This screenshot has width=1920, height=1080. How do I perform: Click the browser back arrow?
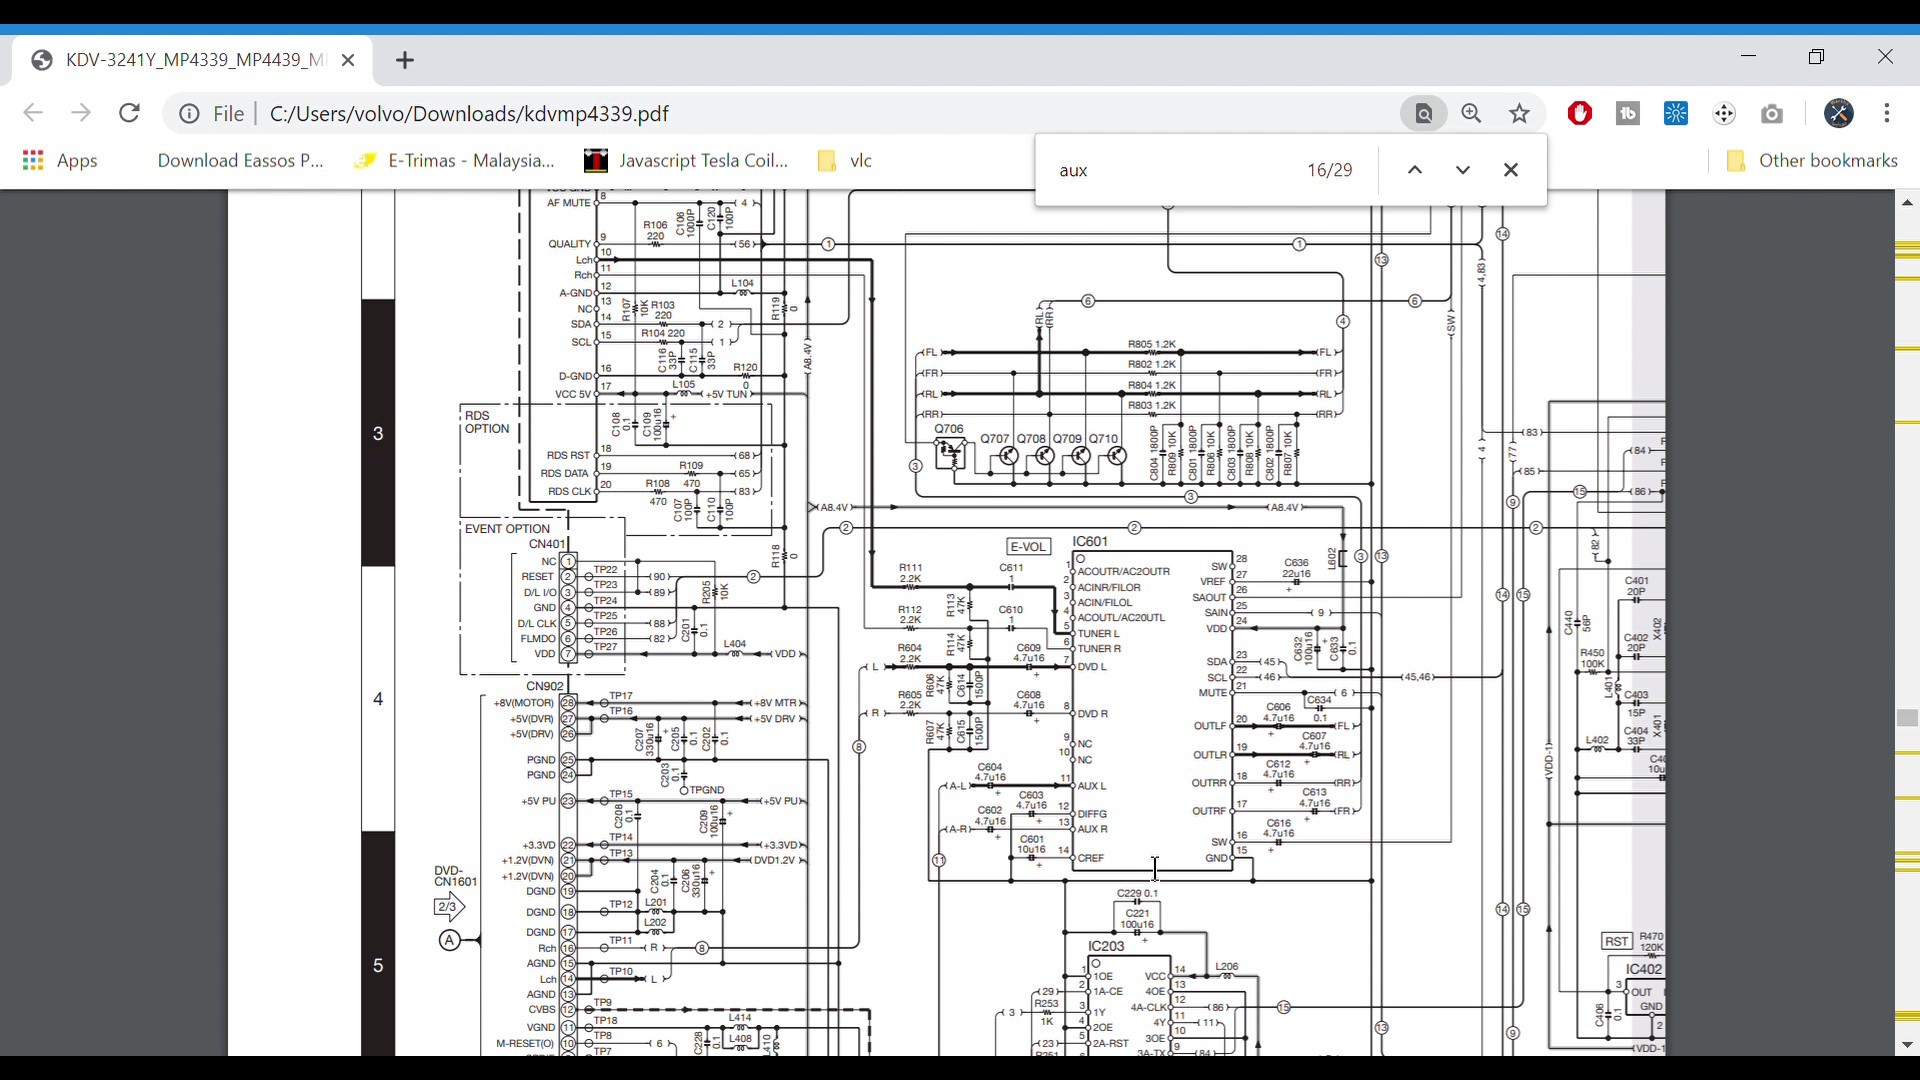pyautogui.click(x=33, y=113)
